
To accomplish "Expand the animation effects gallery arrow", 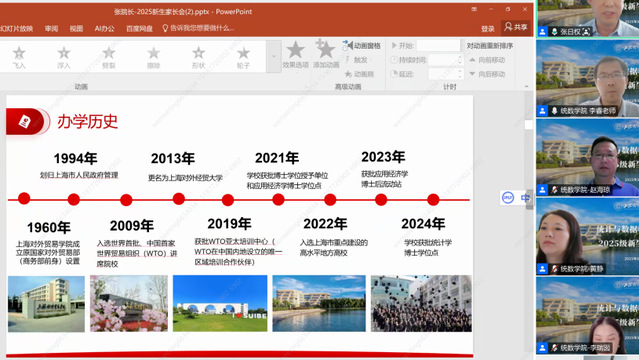I will click(273, 57).
